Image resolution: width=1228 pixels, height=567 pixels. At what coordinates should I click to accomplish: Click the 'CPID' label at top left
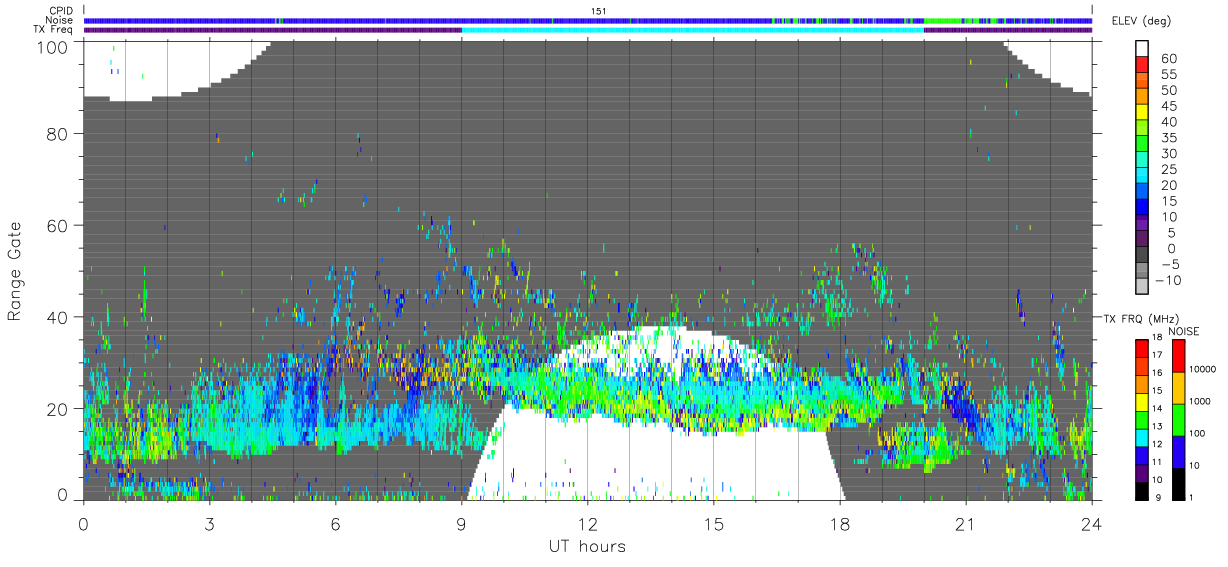(x=61, y=11)
